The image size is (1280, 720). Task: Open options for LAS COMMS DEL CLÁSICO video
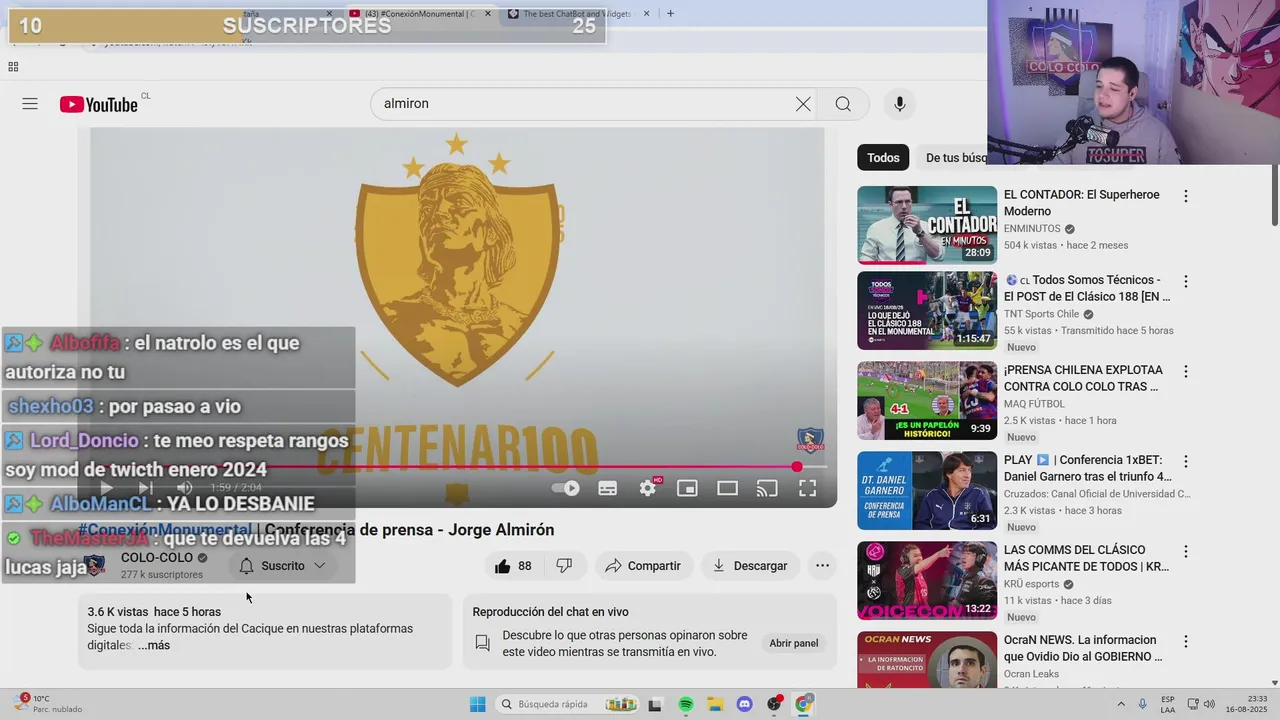pos(1186,551)
